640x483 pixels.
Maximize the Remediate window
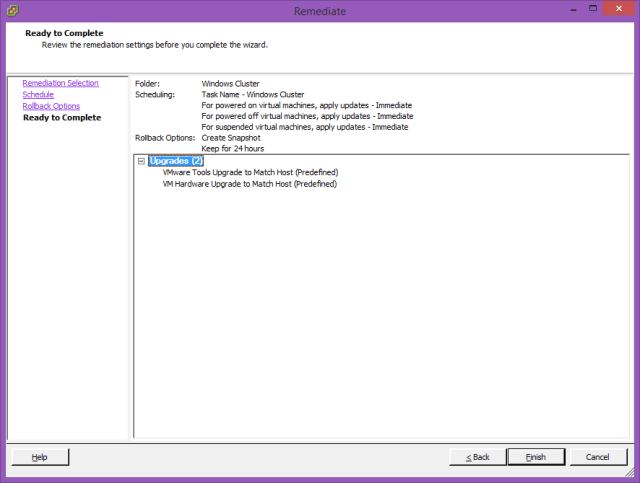593,8
